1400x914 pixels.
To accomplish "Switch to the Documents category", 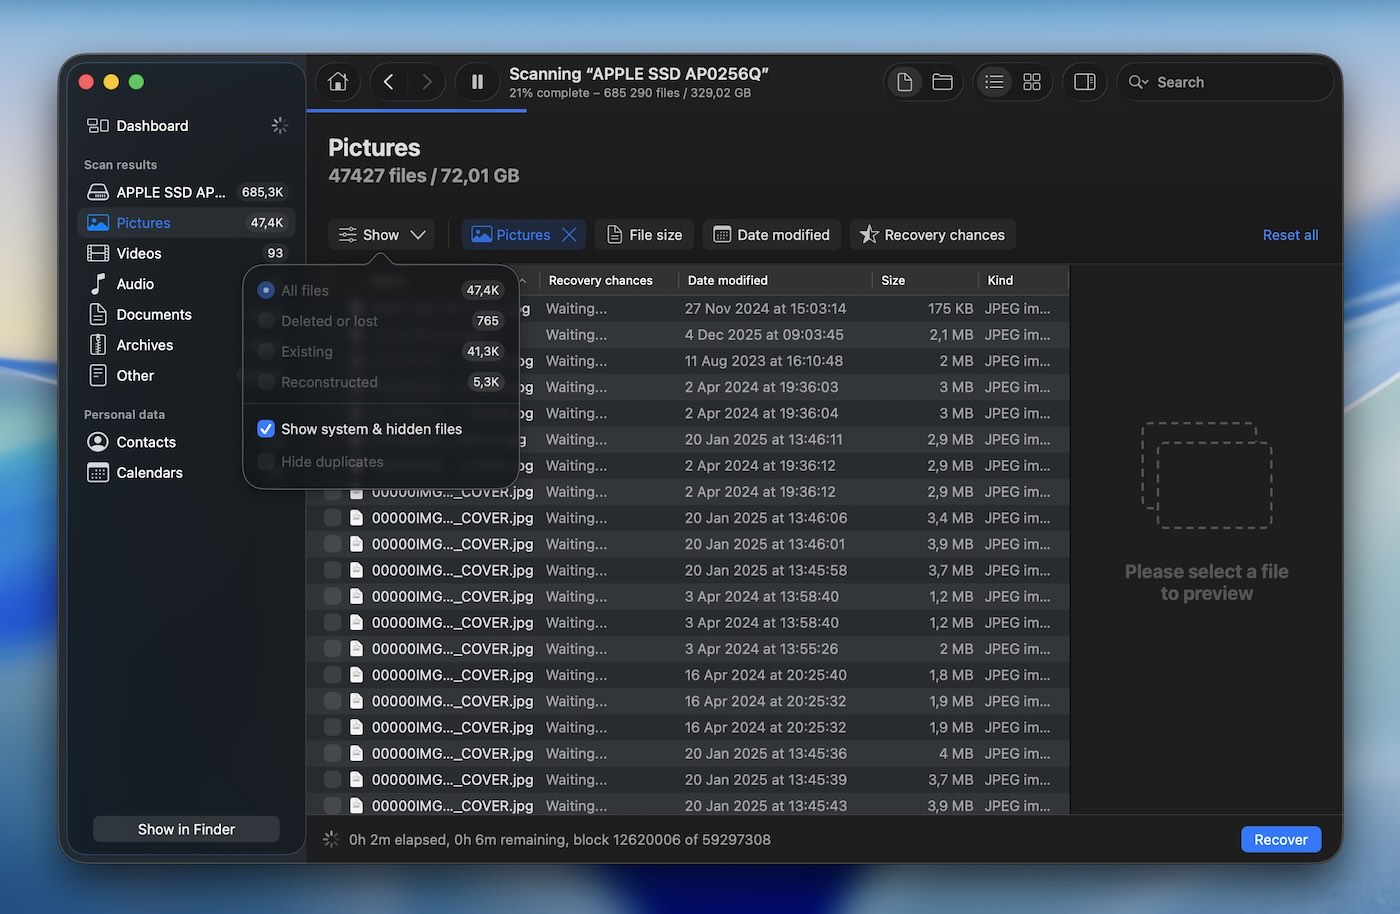I will 154,314.
